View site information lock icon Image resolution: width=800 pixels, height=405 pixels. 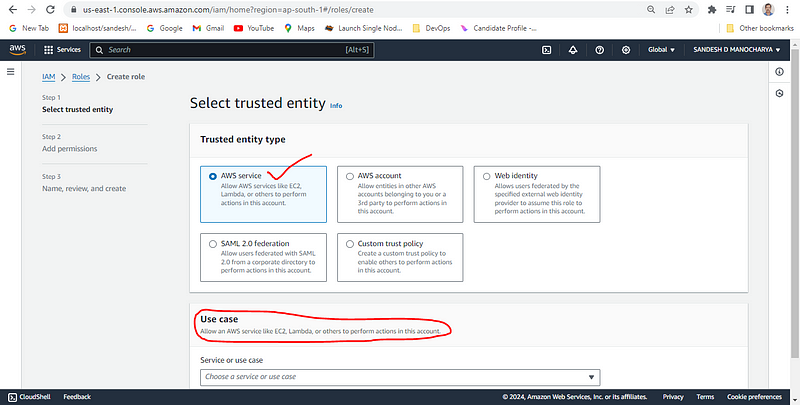coord(74,10)
